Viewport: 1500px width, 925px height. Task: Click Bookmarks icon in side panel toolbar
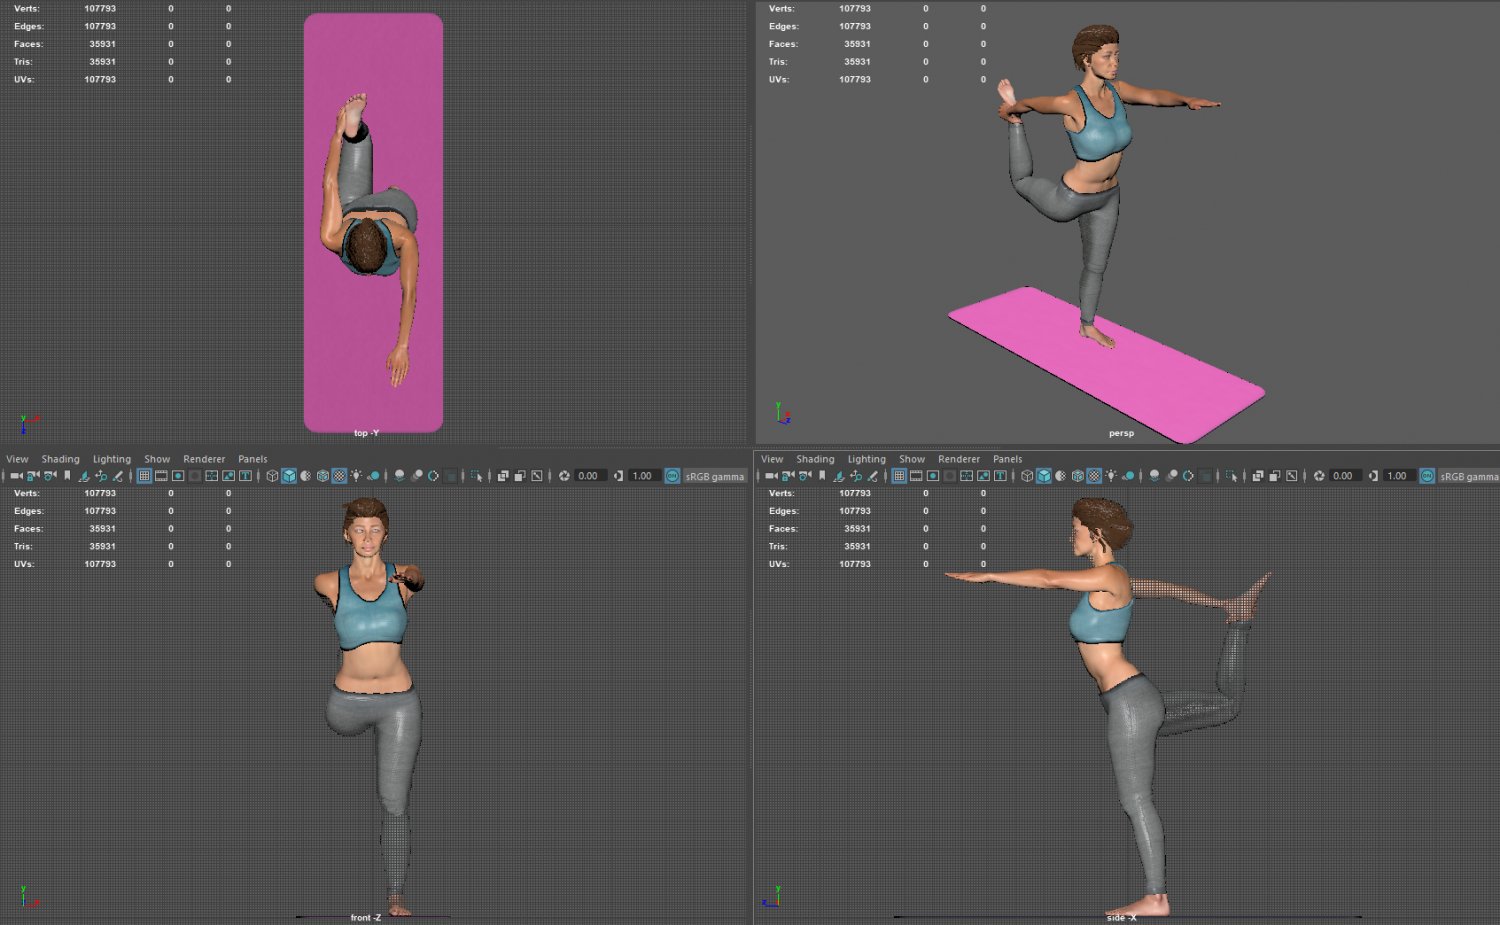click(822, 476)
